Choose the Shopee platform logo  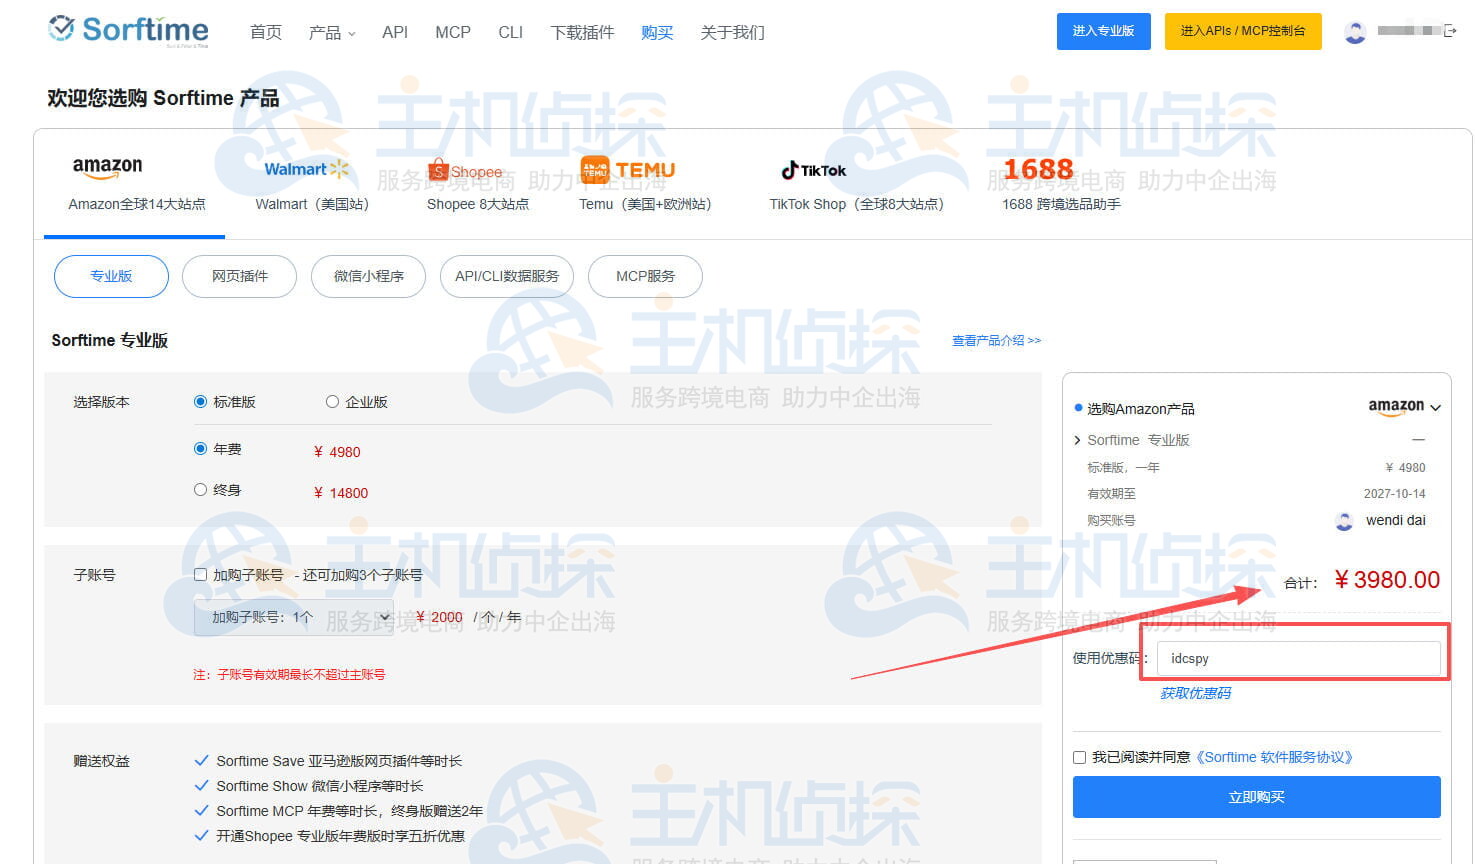point(465,170)
